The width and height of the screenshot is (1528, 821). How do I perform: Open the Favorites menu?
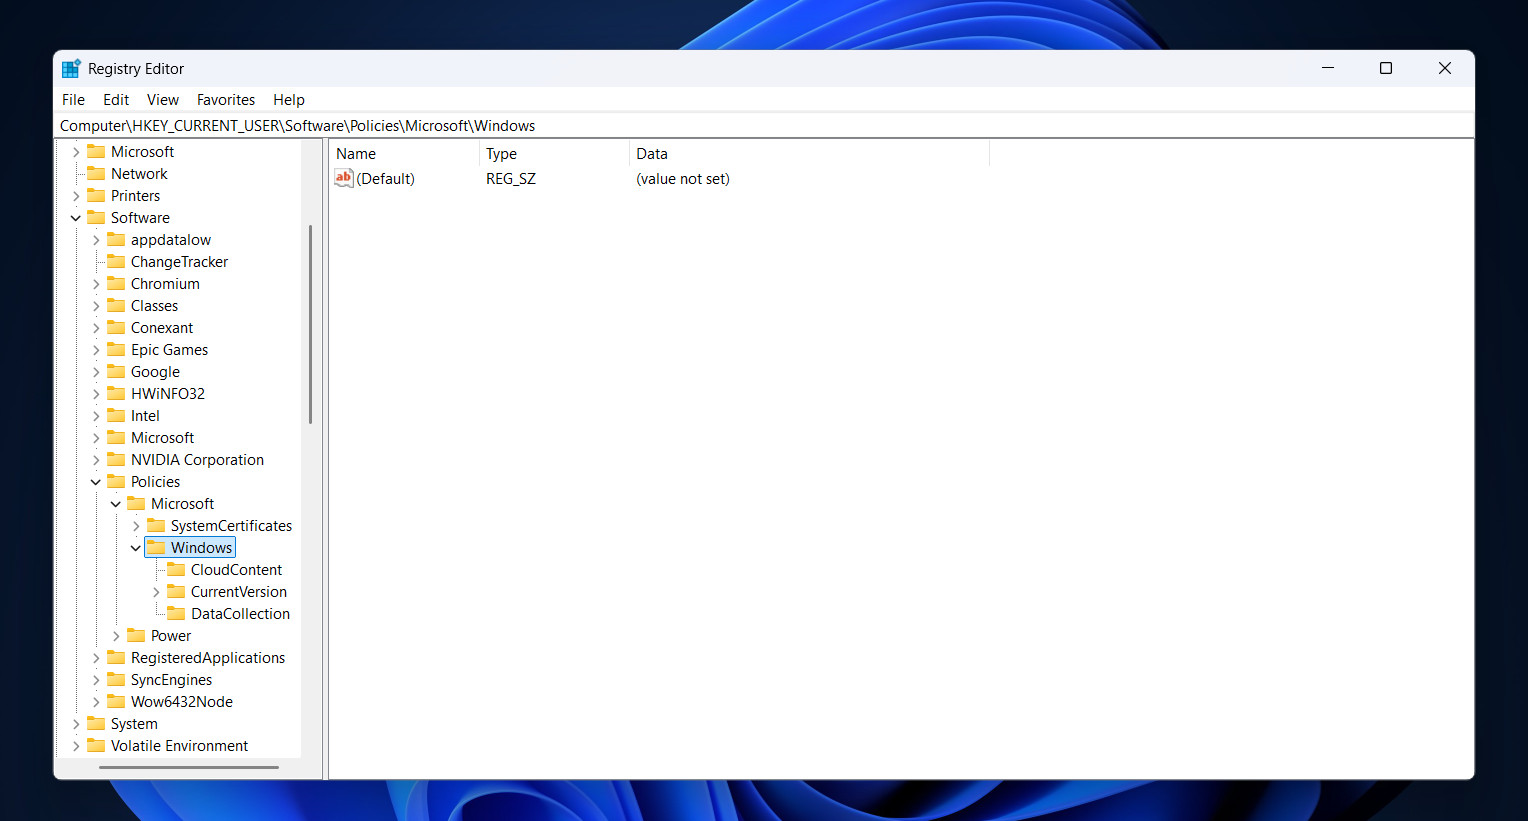tap(225, 99)
